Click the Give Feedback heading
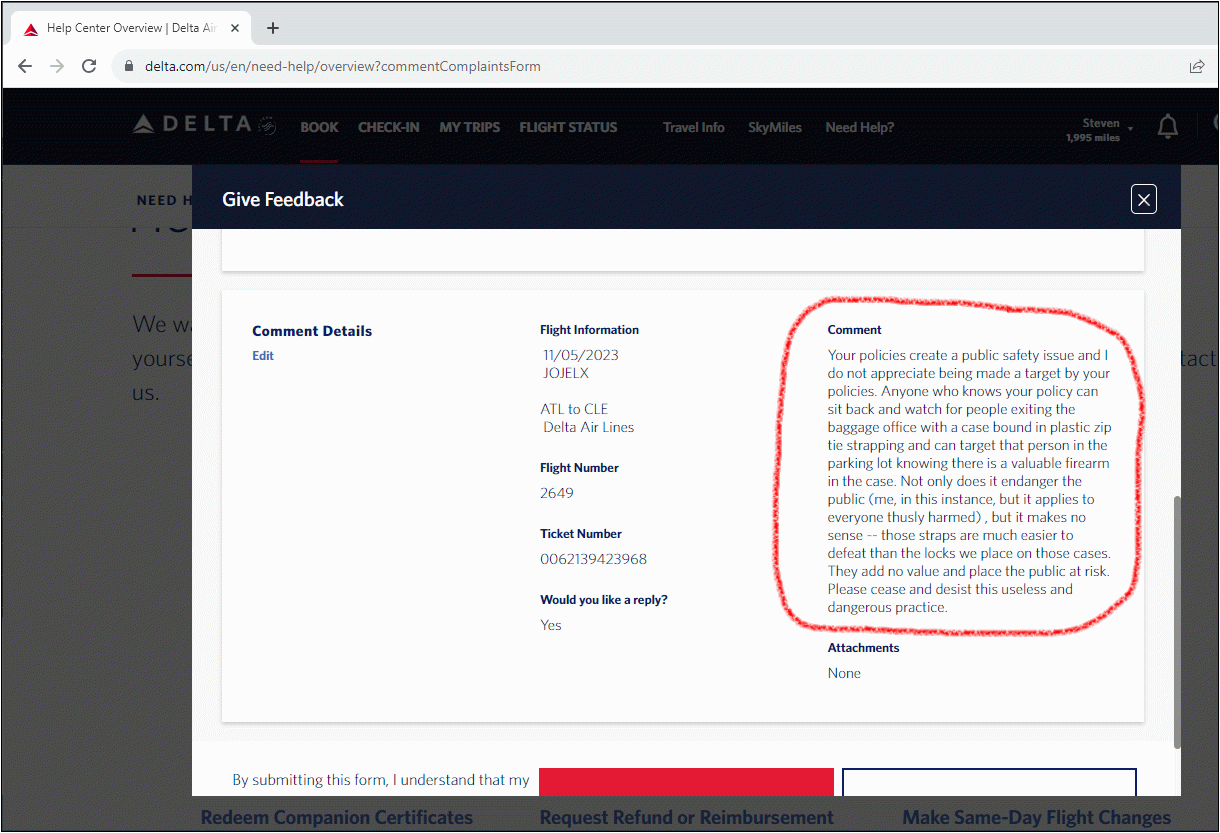The width and height of the screenshot is (1220, 833). point(283,199)
